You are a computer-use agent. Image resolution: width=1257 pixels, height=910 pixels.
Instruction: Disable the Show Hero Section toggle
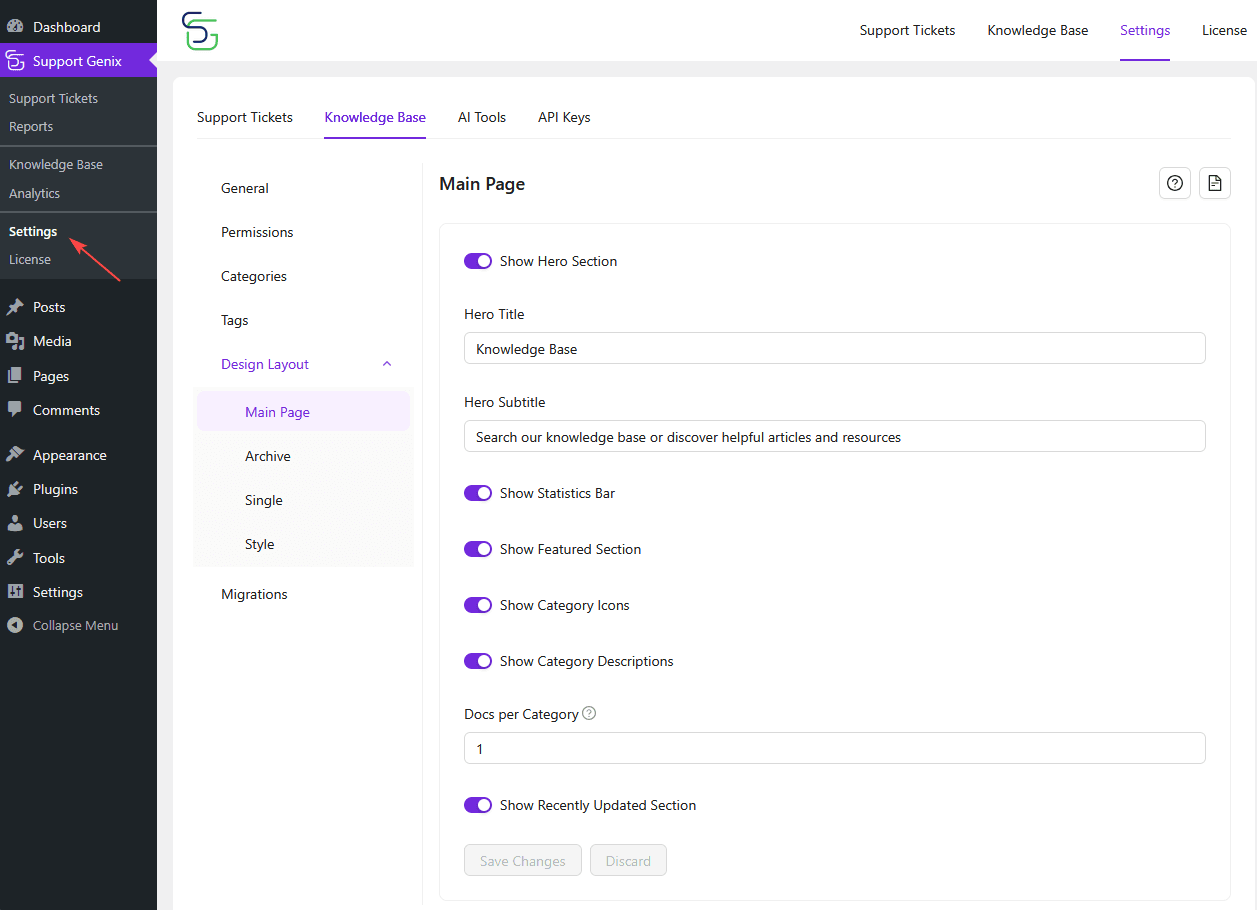(x=478, y=260)
